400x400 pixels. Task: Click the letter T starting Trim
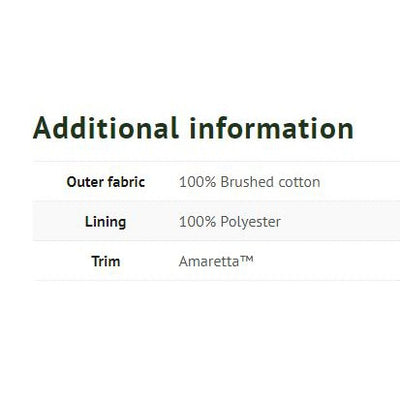(95, 262)
